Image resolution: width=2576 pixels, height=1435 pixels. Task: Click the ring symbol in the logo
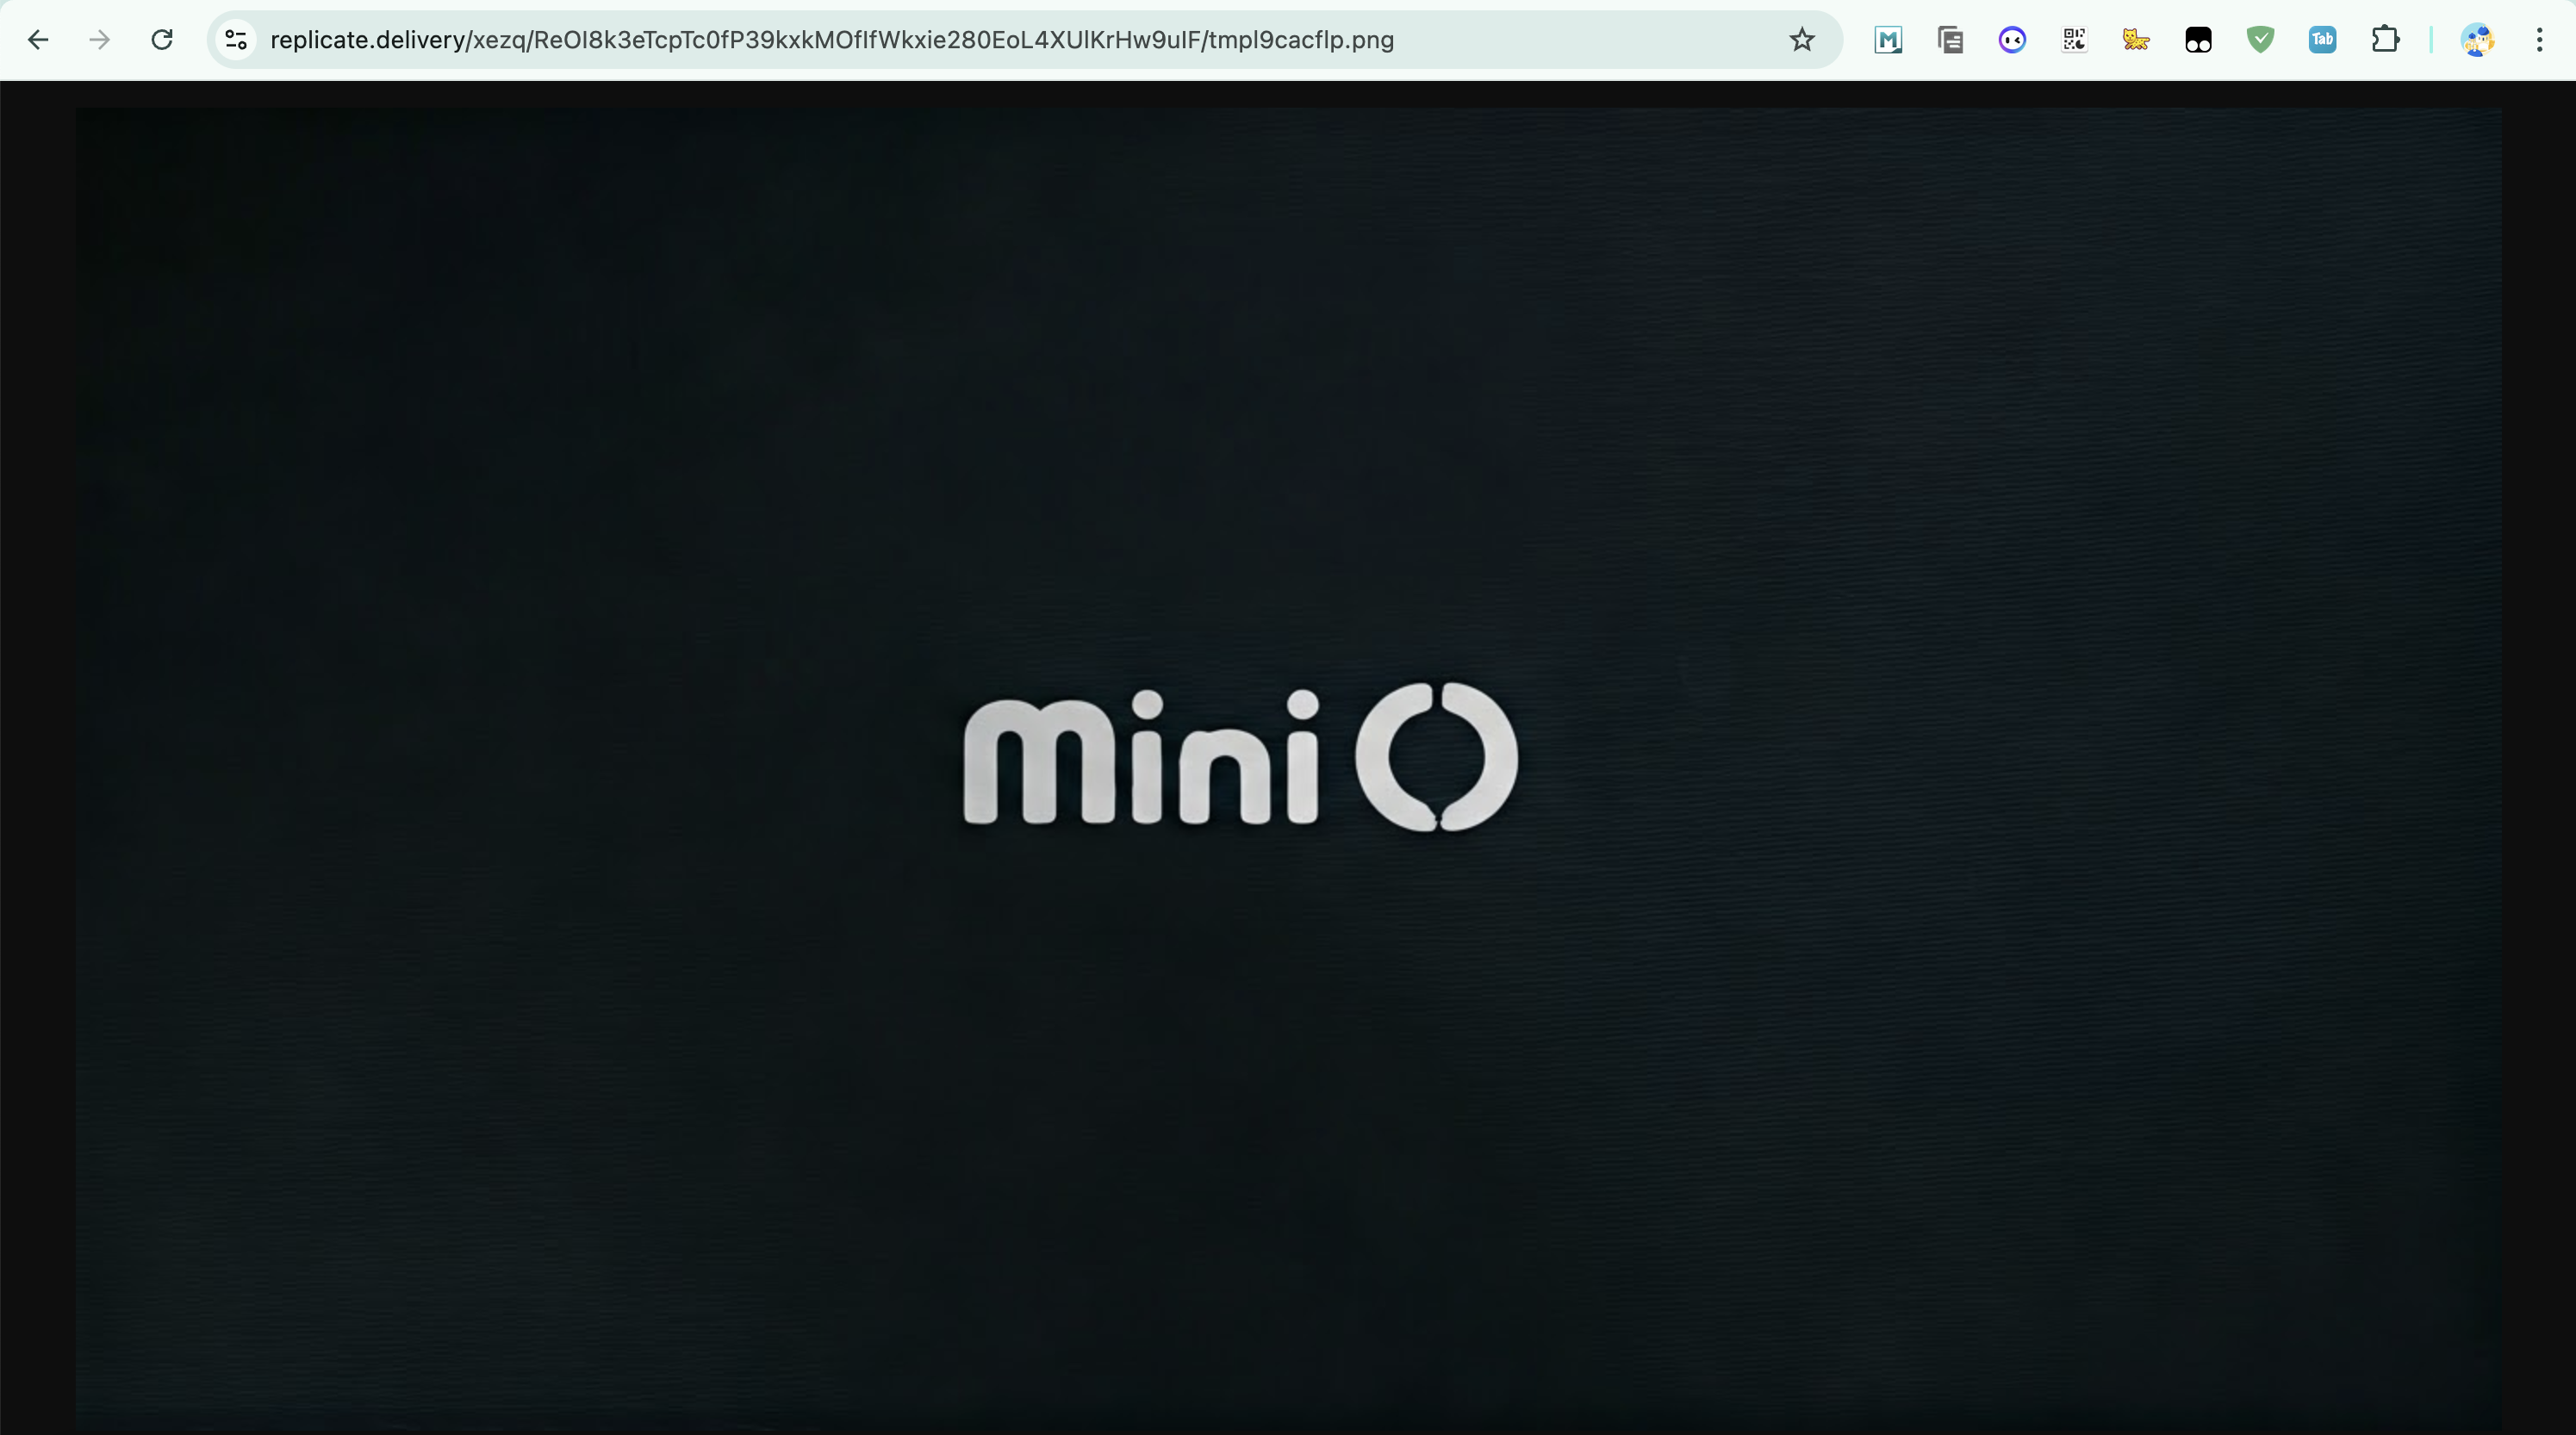point(1436,757)
